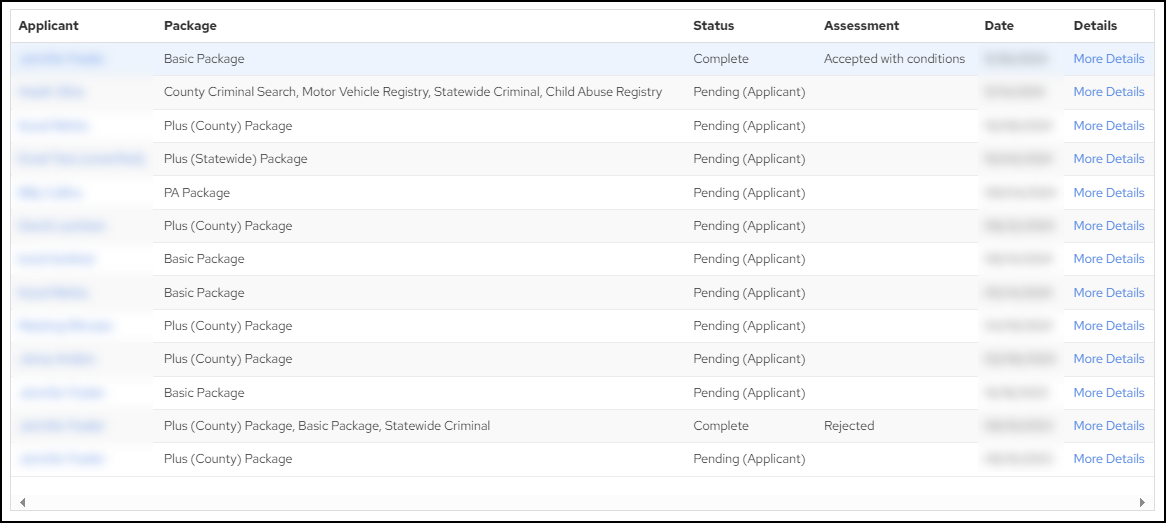The height and width of the screenshot is (523, 1166).
Task: Open More Details in the last table row
Action: click(1108, 459)
